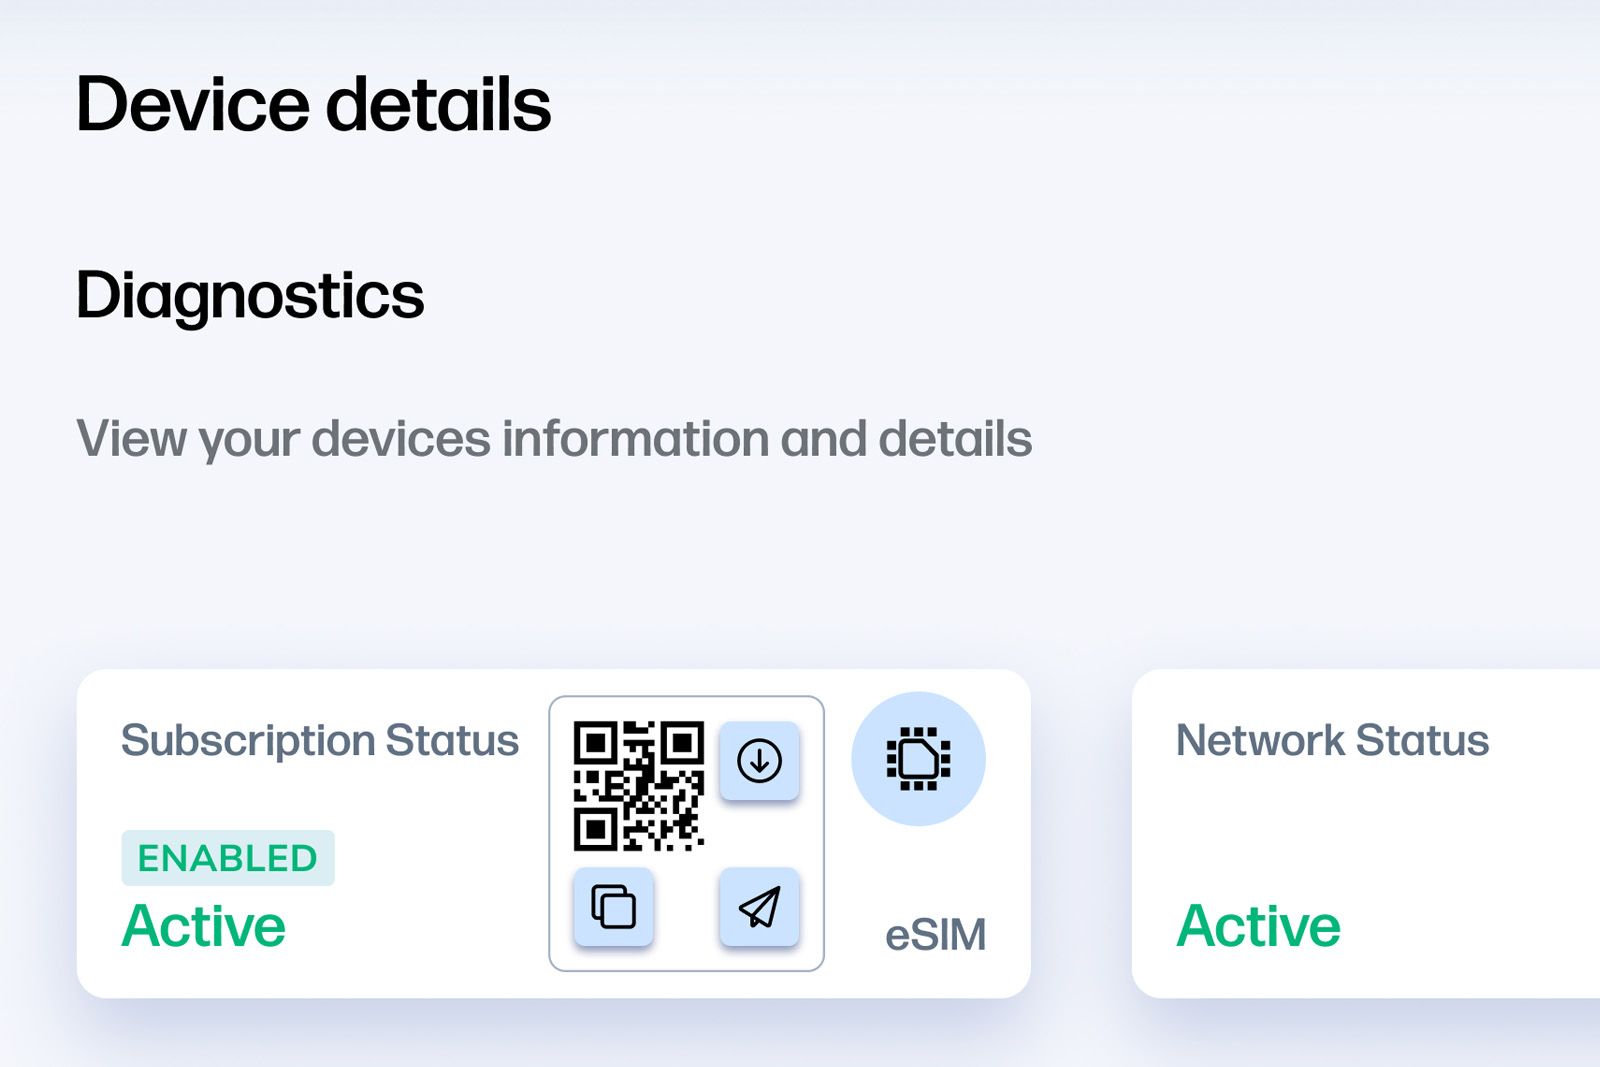Image resolution: width=1600 pixels, height=1067 pixels.
Task: Click Active under Network Status
Action: pyautogui.click(x=1258, y=926)
